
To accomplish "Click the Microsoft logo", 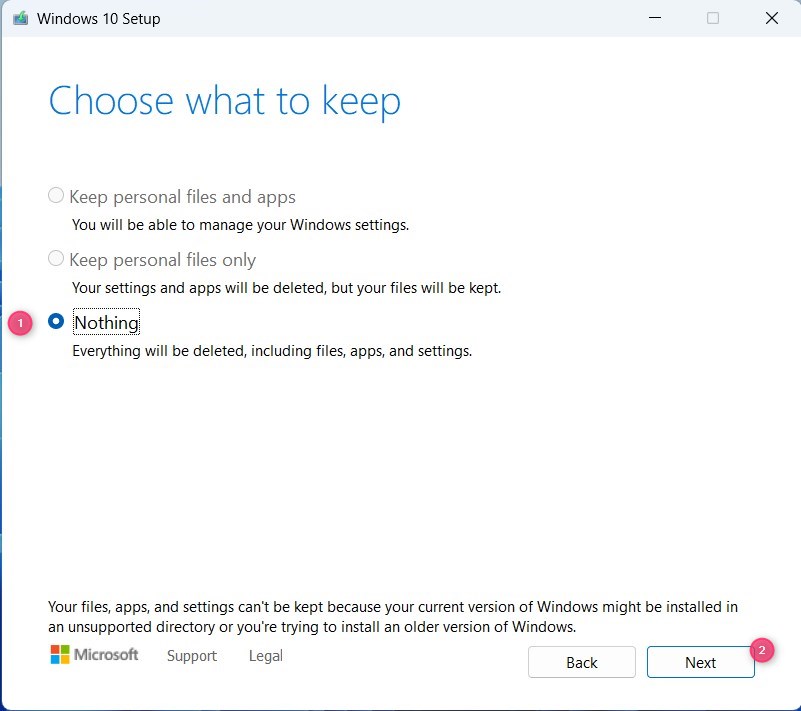I will pyautogui.click(x=95, y=654).
